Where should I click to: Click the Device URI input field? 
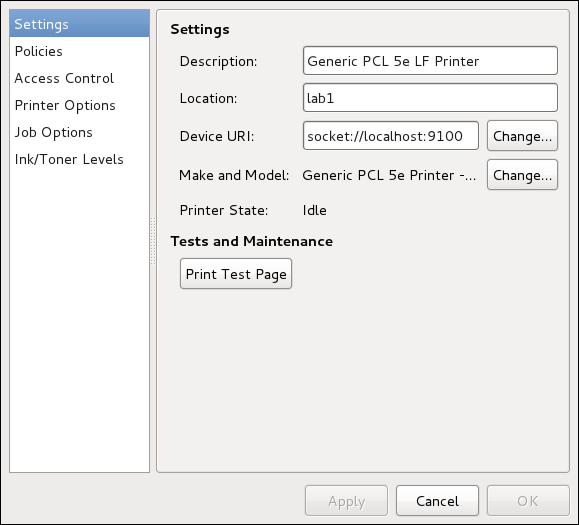pyautogui.click(x=391, y=136)
